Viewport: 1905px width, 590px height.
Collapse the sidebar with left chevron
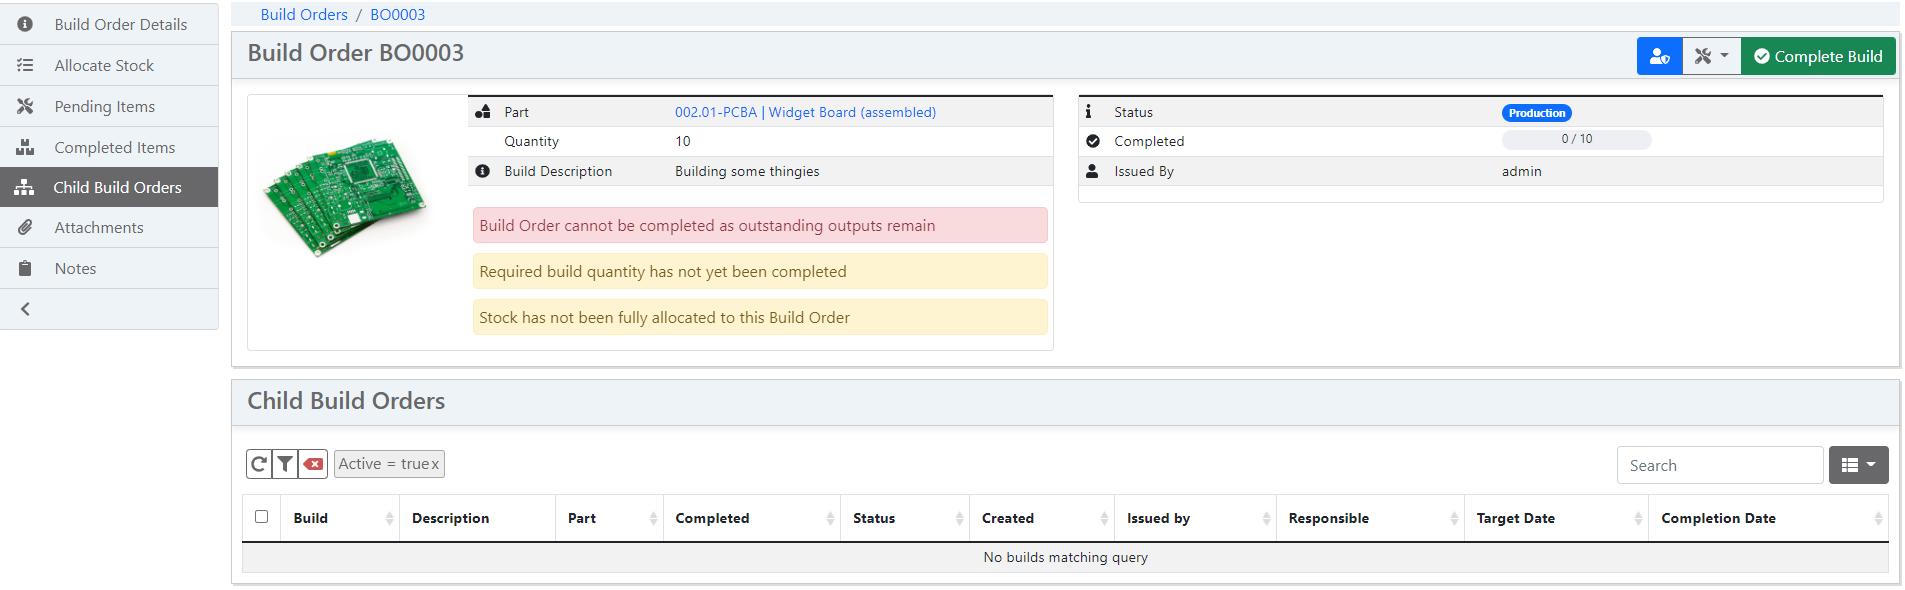point(26,309)
